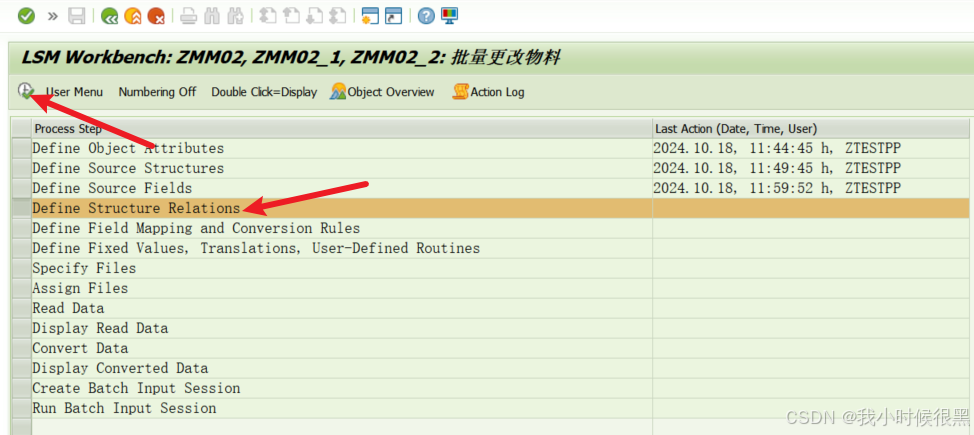Click the green Enter checkmark icon
The image size is (974, 435).
coord(26,16)
